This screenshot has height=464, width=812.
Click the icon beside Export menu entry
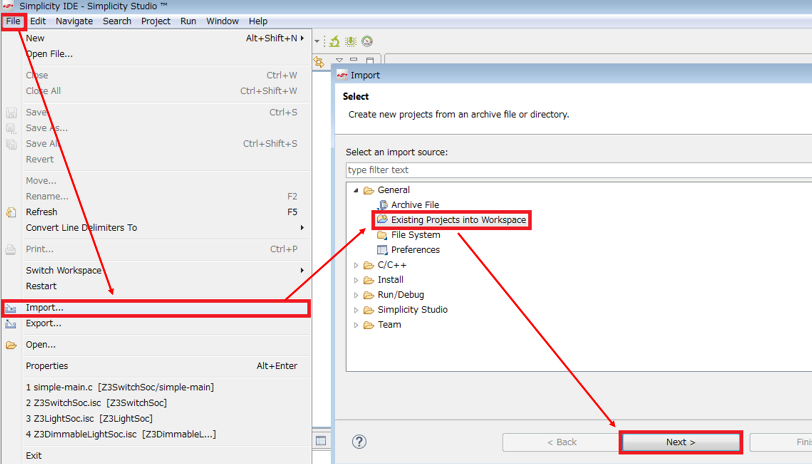[11, 324]
